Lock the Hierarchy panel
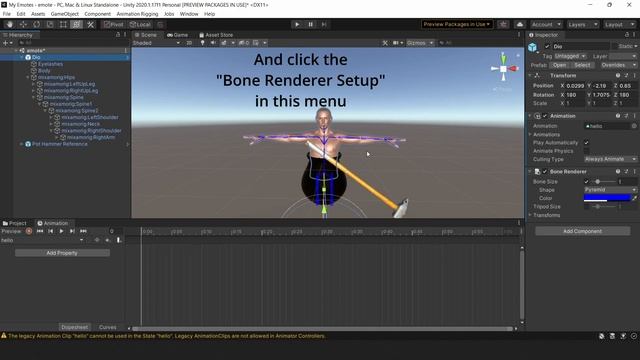640x360 pixels. [x=118, y=35]
